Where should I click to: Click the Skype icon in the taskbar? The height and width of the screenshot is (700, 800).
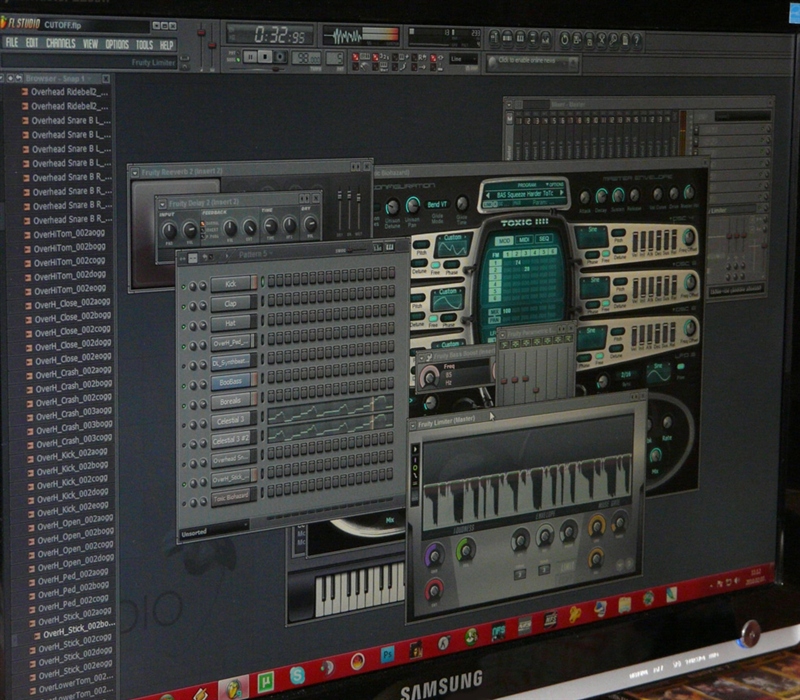[299, 673]
